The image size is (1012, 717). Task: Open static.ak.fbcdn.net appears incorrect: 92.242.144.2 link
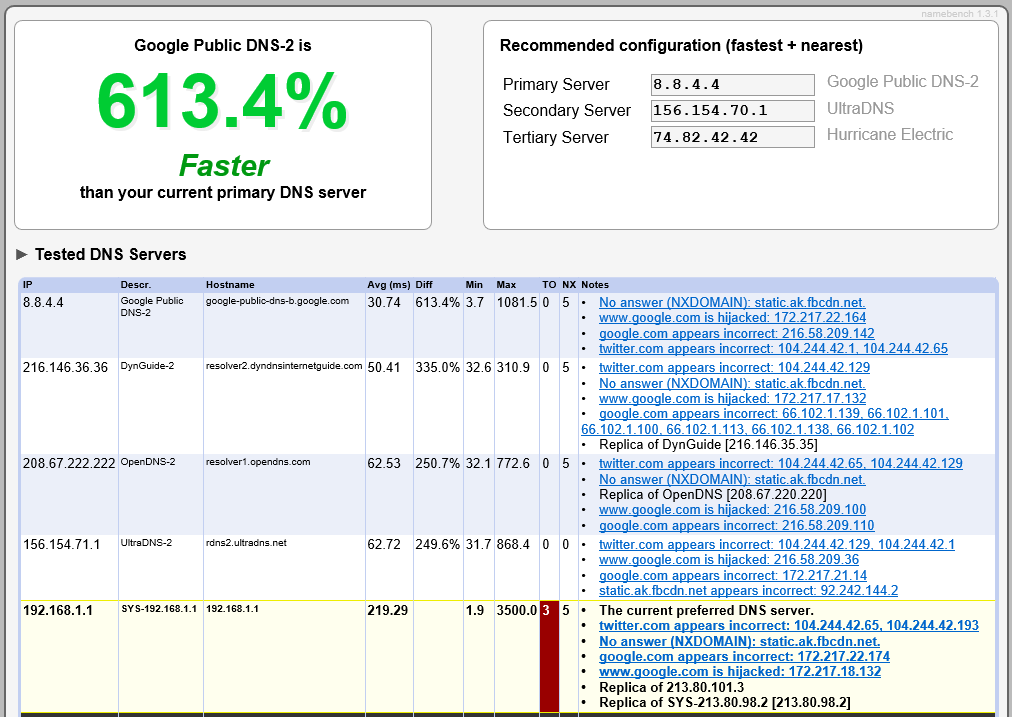(x=748, y=591)
